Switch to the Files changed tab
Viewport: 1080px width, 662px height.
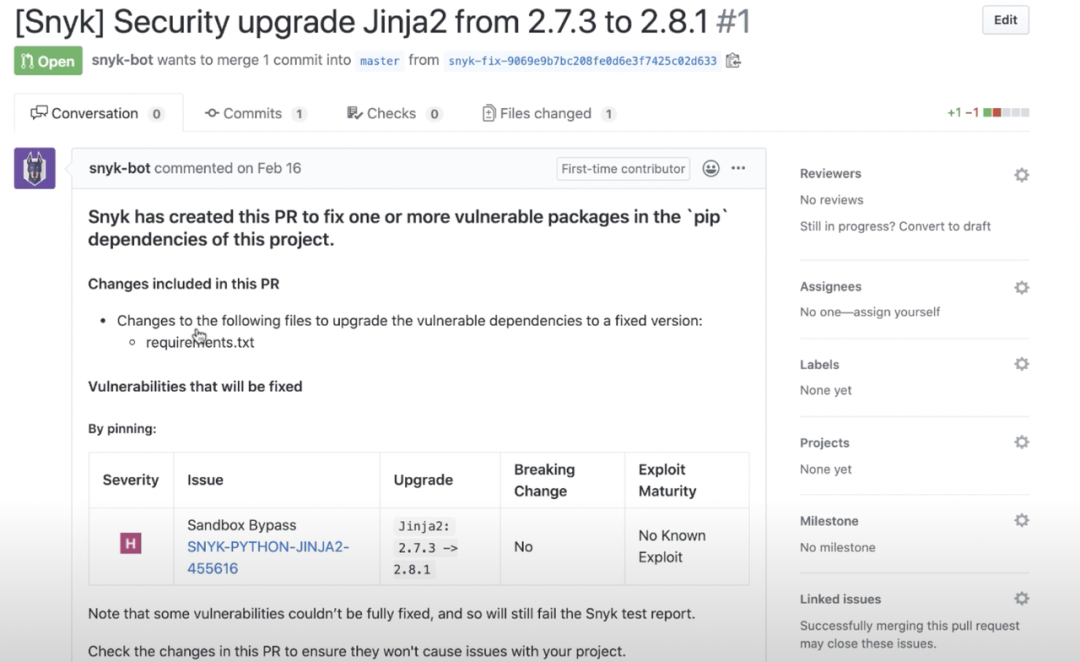[x=548, y=113]
